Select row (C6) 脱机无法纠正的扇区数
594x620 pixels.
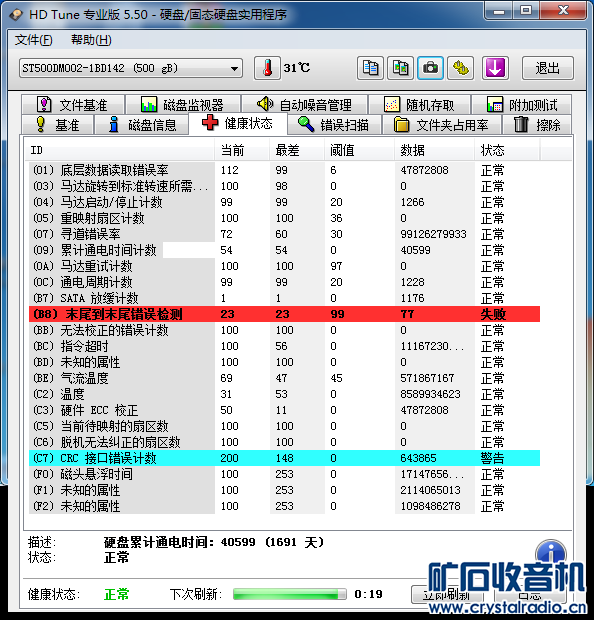(x=284, y=442)
